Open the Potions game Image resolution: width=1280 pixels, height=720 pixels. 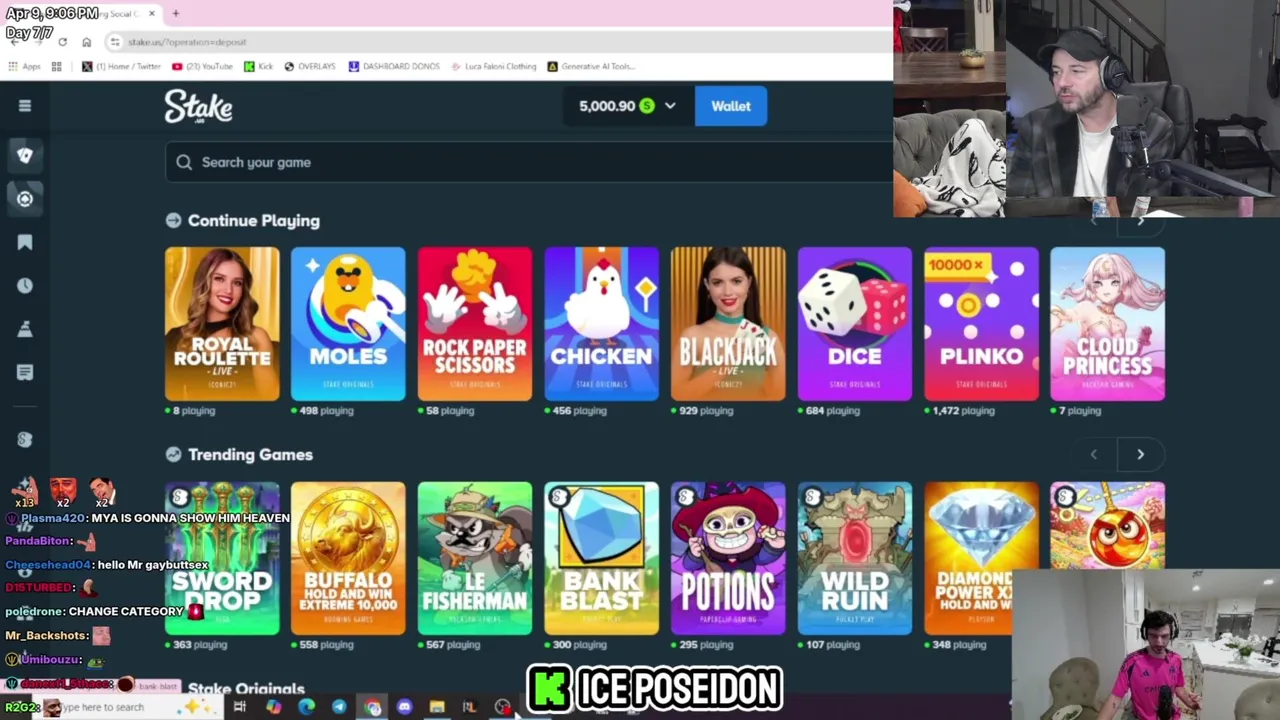click(728, 558)
